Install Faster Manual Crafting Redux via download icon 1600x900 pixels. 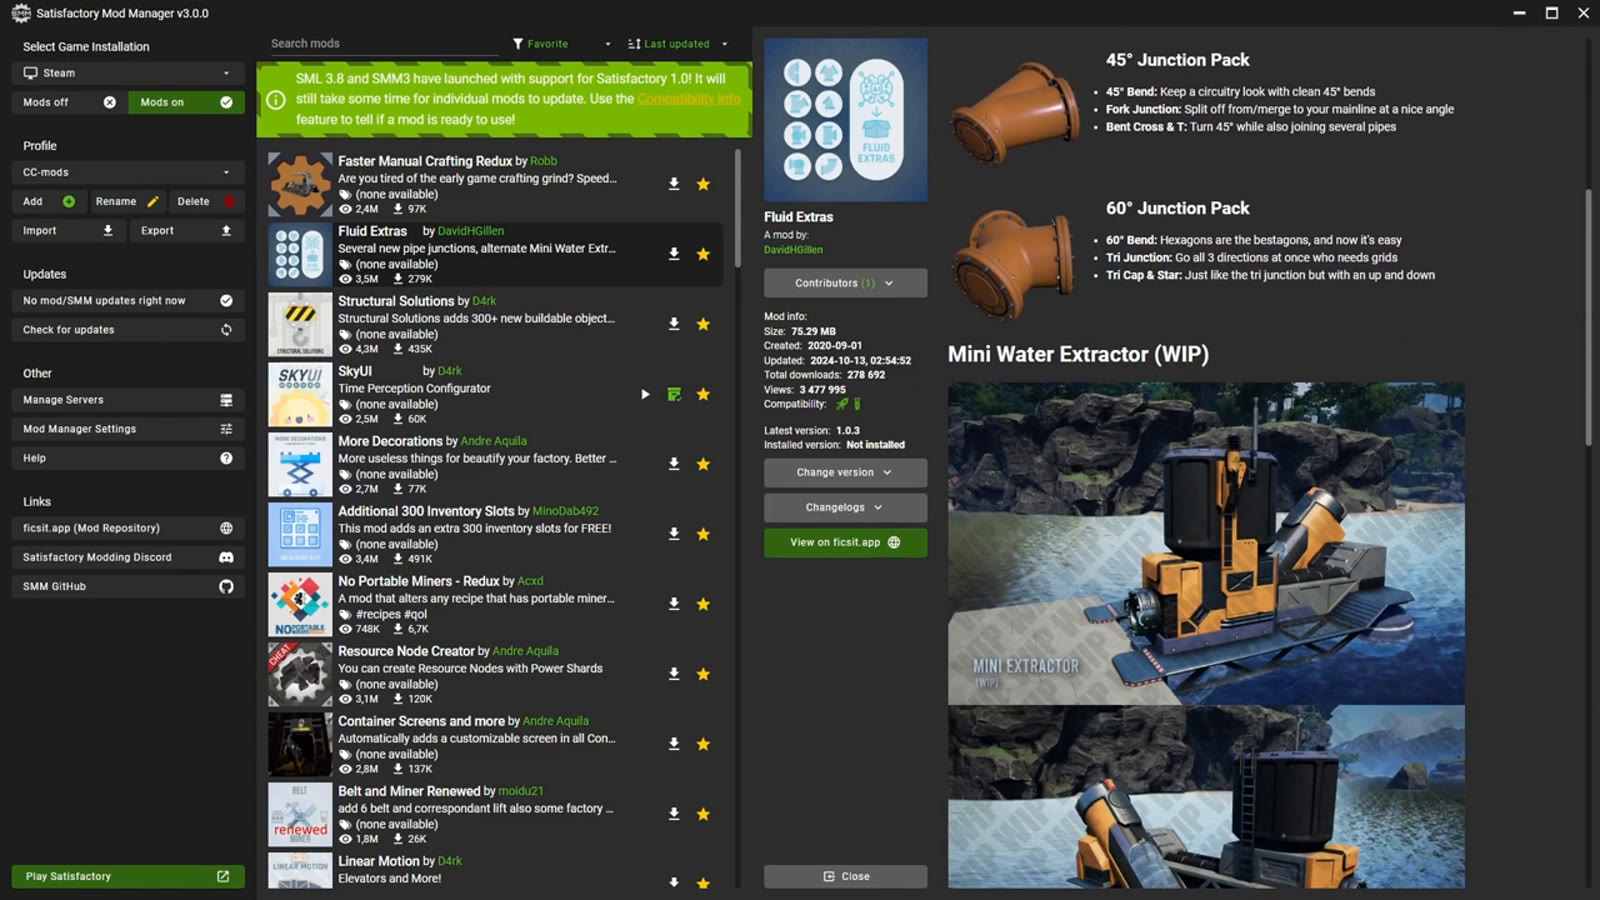click(674, 184)
